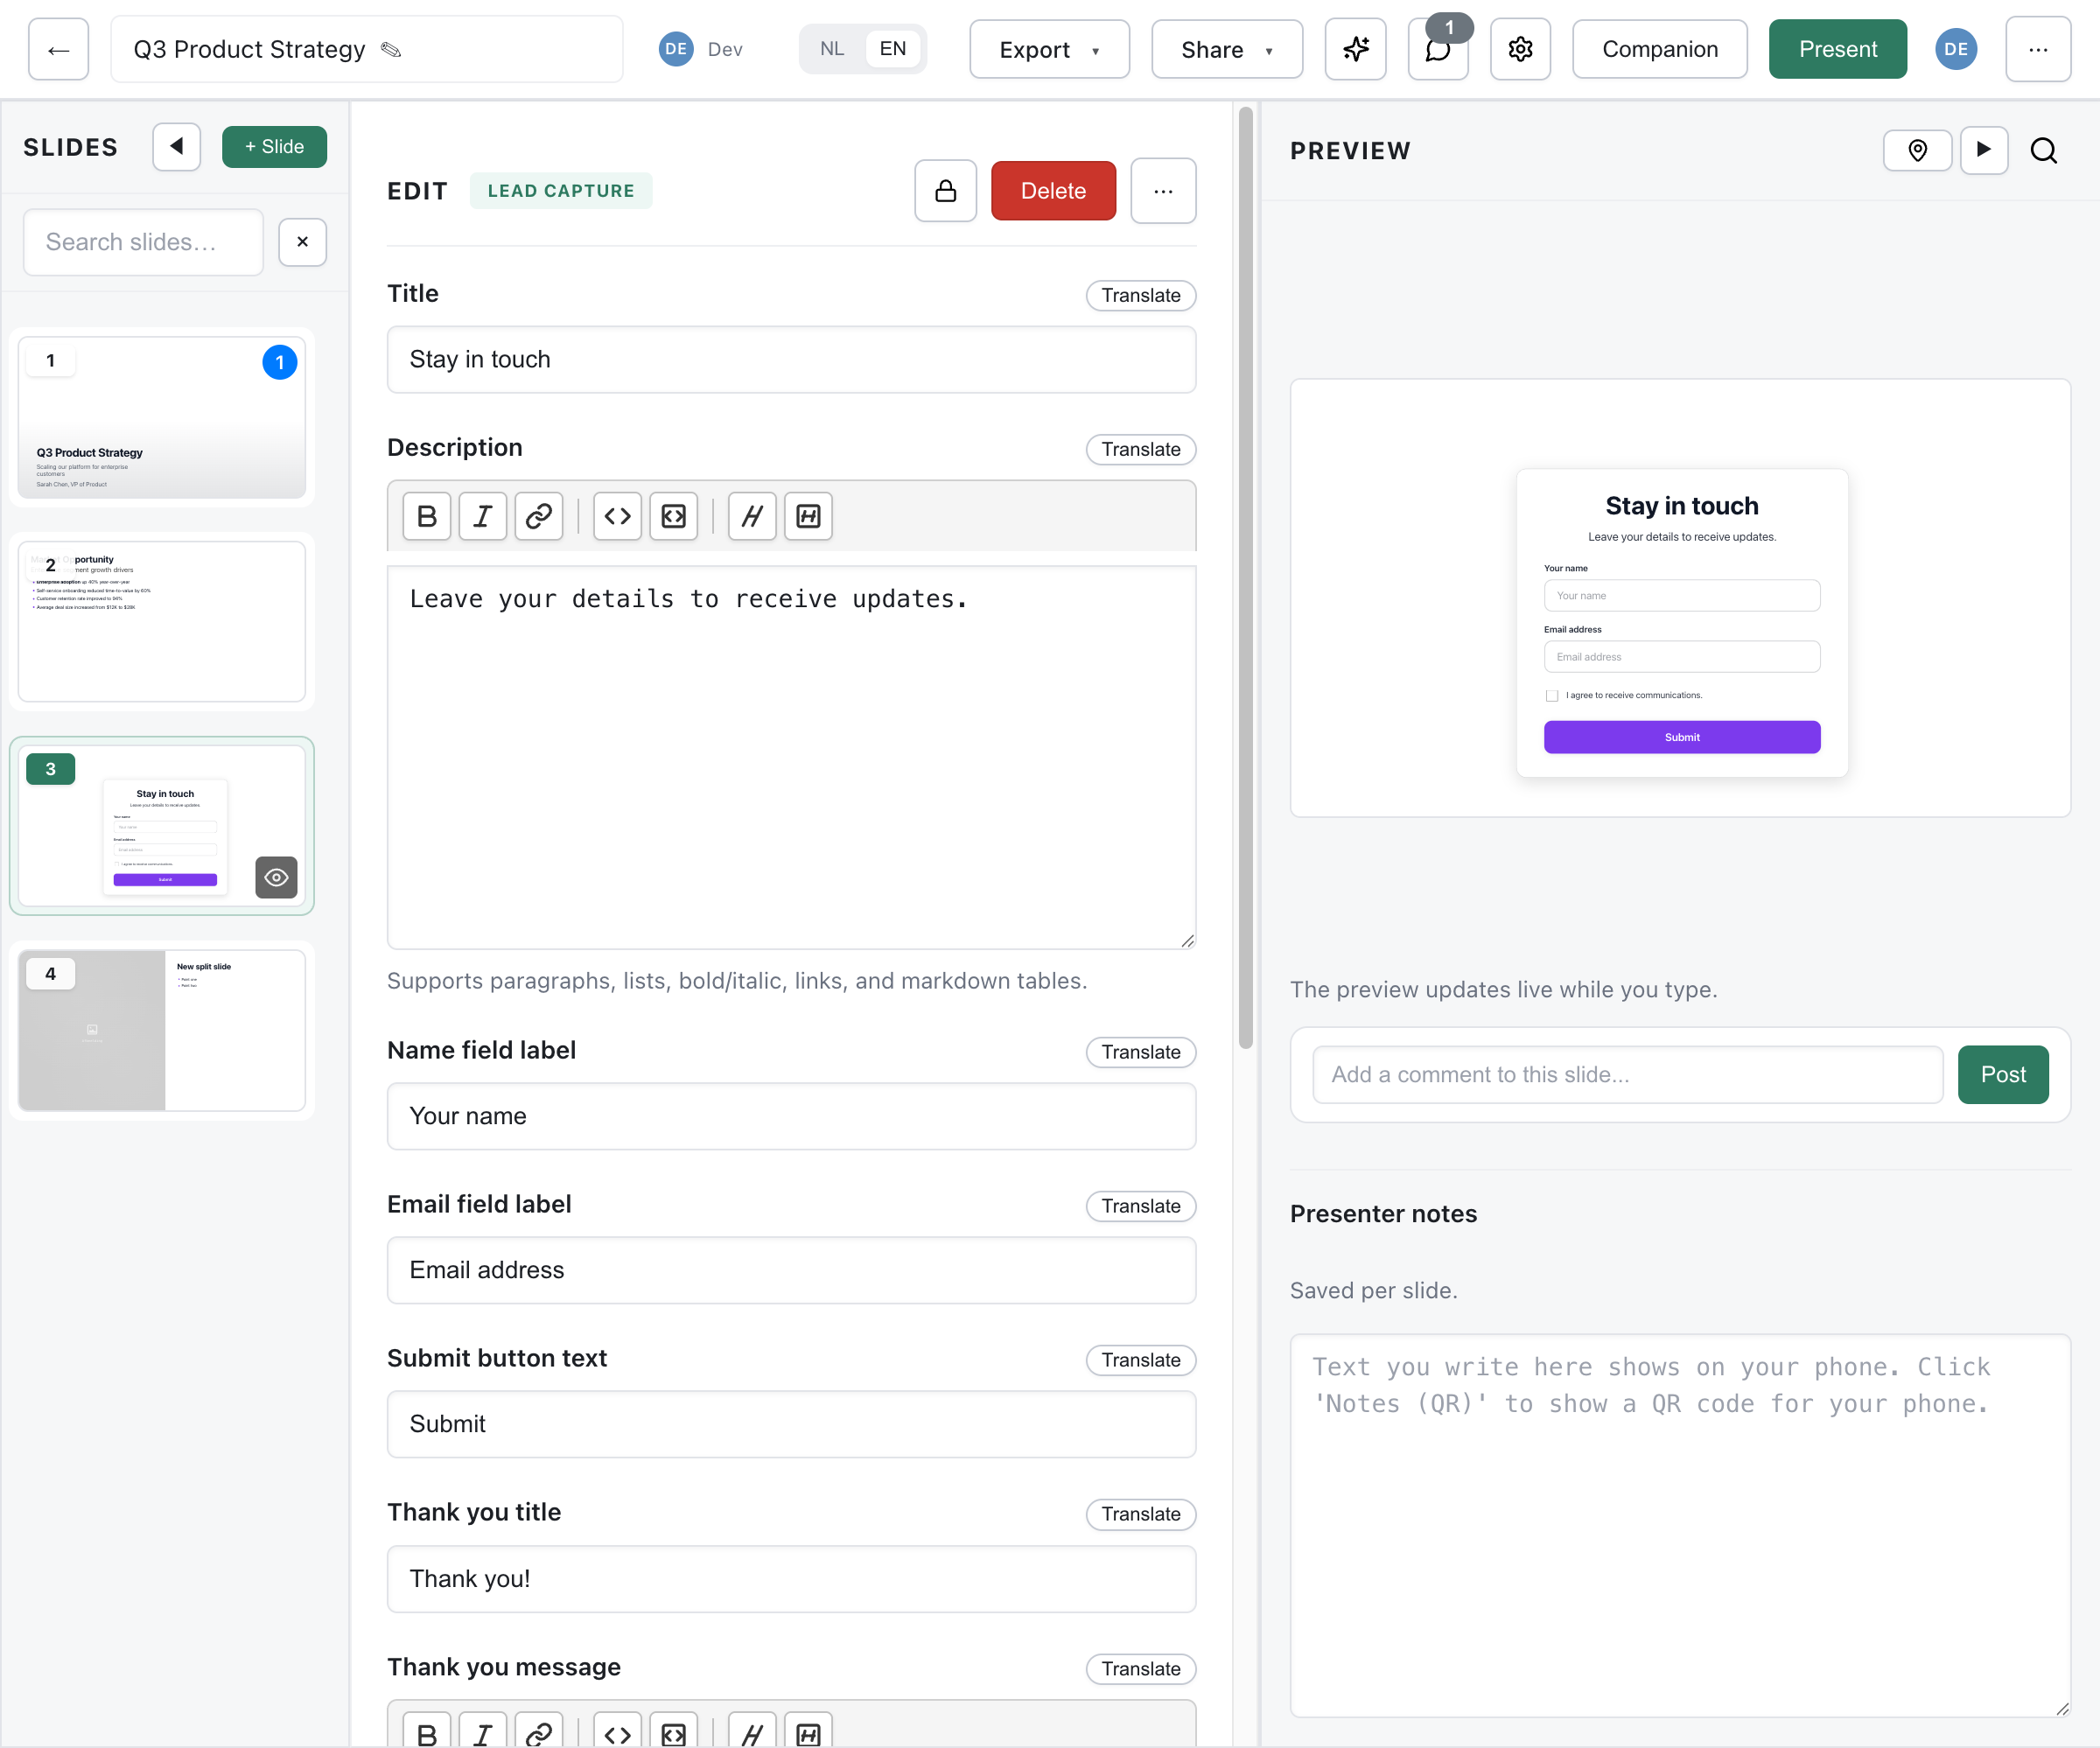Lock the lead capture slide
The height and width of the screenshot is (1748, 2100).
pos(945,191)
